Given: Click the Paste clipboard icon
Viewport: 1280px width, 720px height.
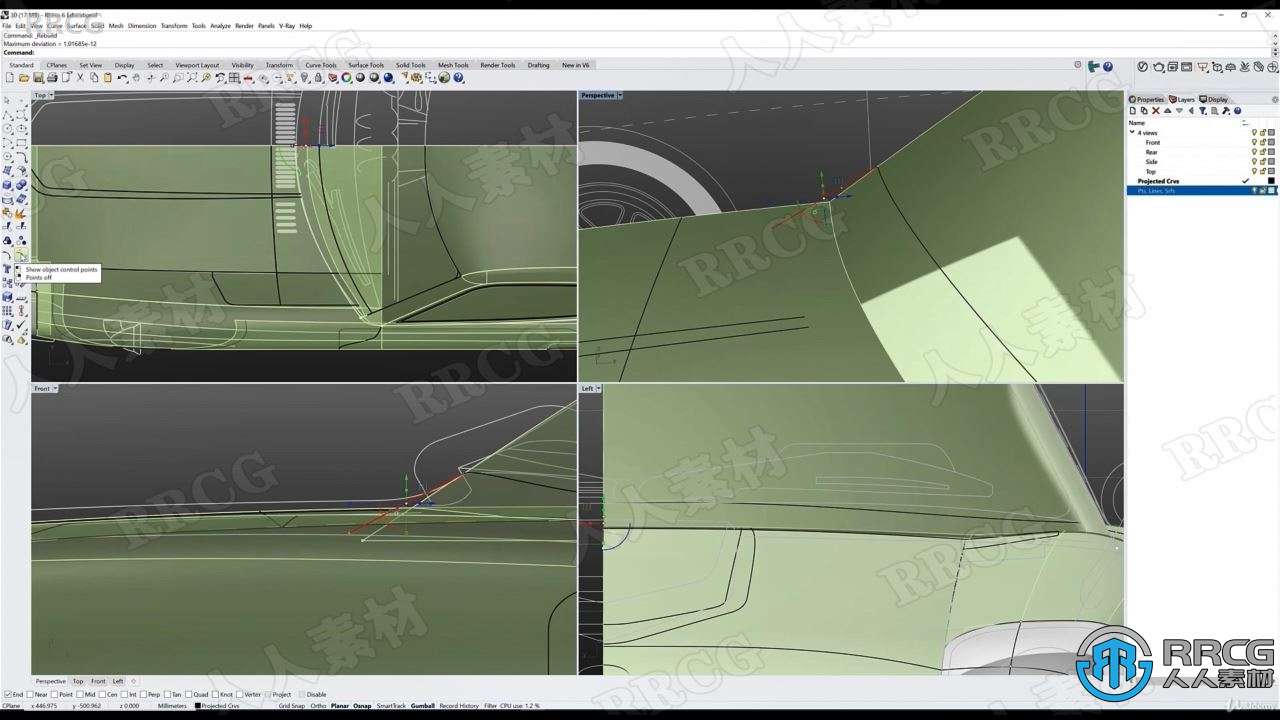Looking at the screenshot, I should (108, 78).
